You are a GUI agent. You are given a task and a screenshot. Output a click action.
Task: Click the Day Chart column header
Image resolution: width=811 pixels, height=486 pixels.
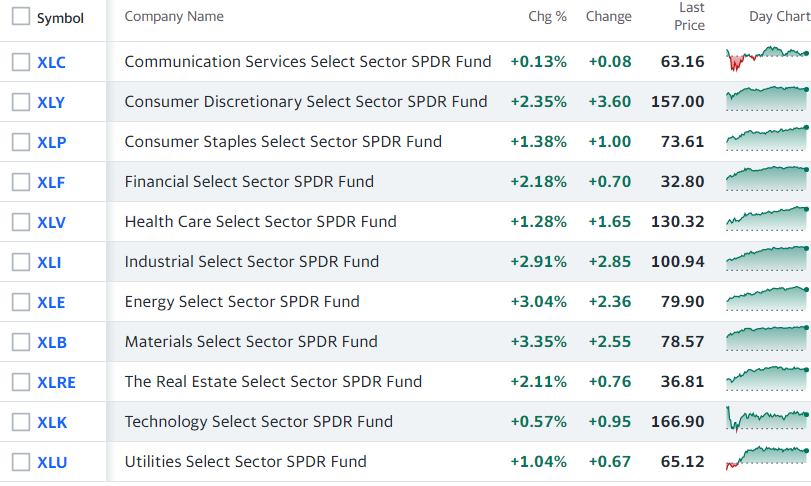coord(779,17)
